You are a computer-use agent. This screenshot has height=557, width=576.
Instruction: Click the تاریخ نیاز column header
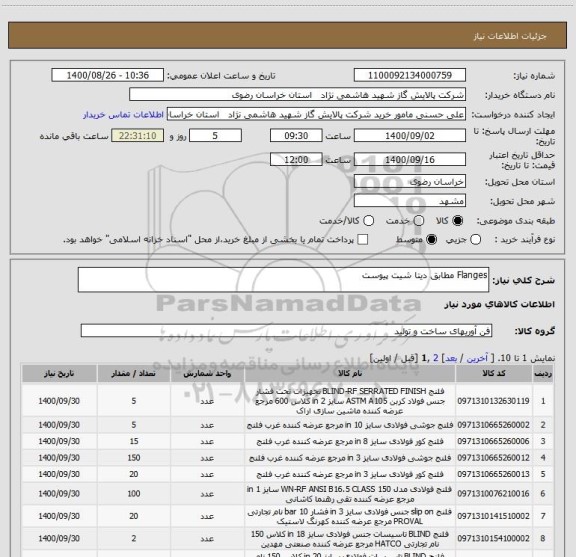point(59,374)
